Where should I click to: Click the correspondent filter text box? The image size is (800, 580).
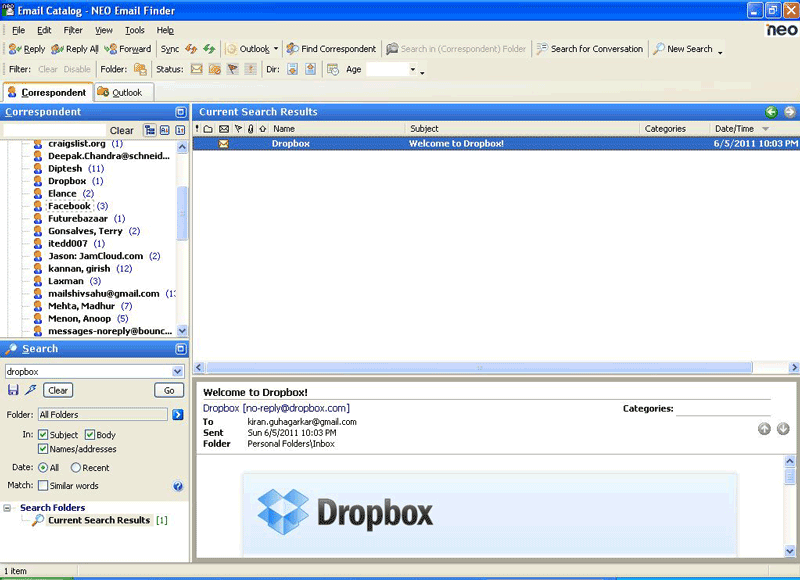[x=54, y=130]
